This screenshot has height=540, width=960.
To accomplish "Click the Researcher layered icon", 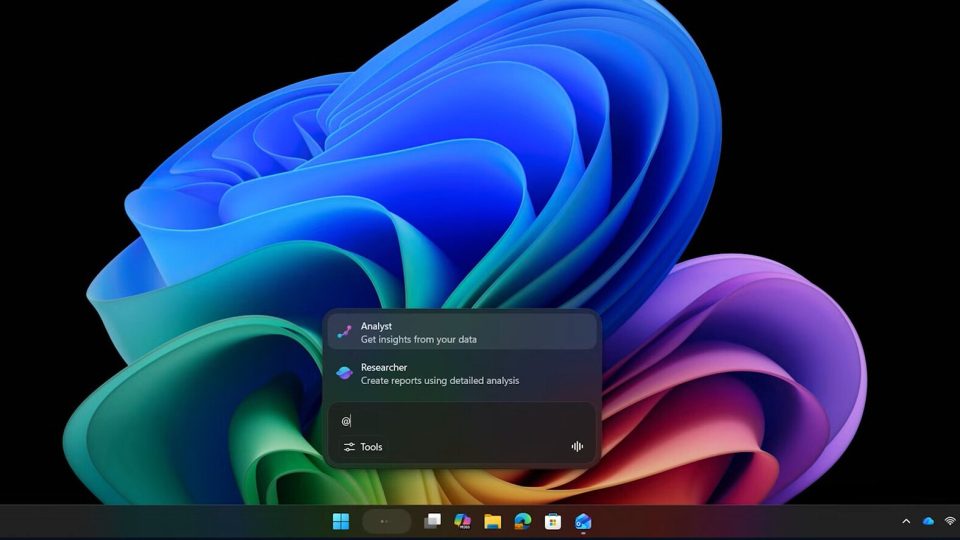I will coord(344,374).
